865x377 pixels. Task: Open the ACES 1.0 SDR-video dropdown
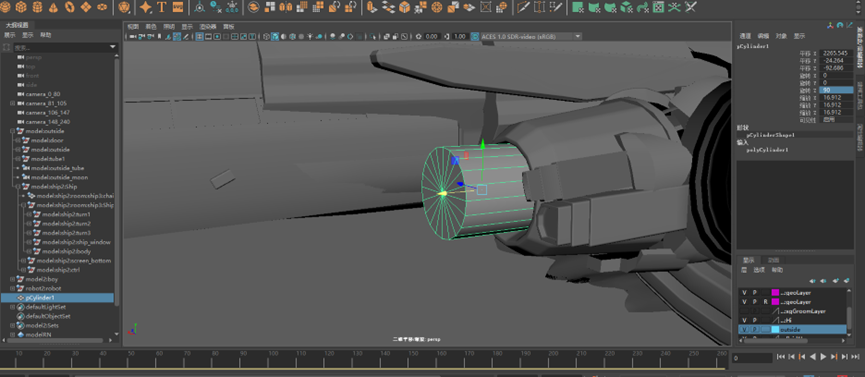pyautogui.click(x=531, y=36)
